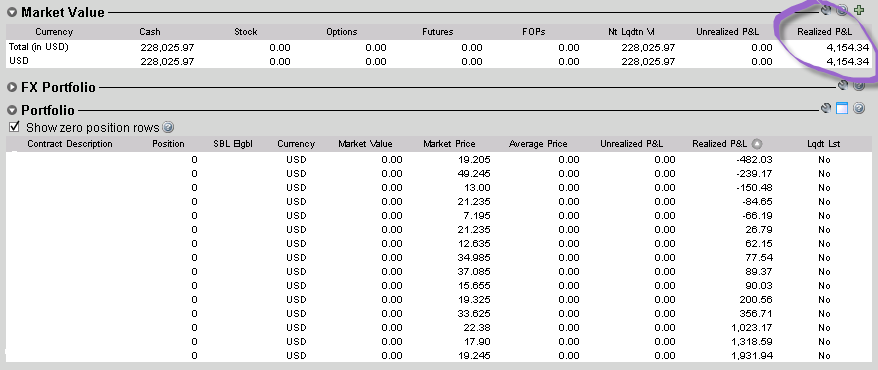
Task: Click the Realized P&L value 200.56
Action: tap(756, 299)
